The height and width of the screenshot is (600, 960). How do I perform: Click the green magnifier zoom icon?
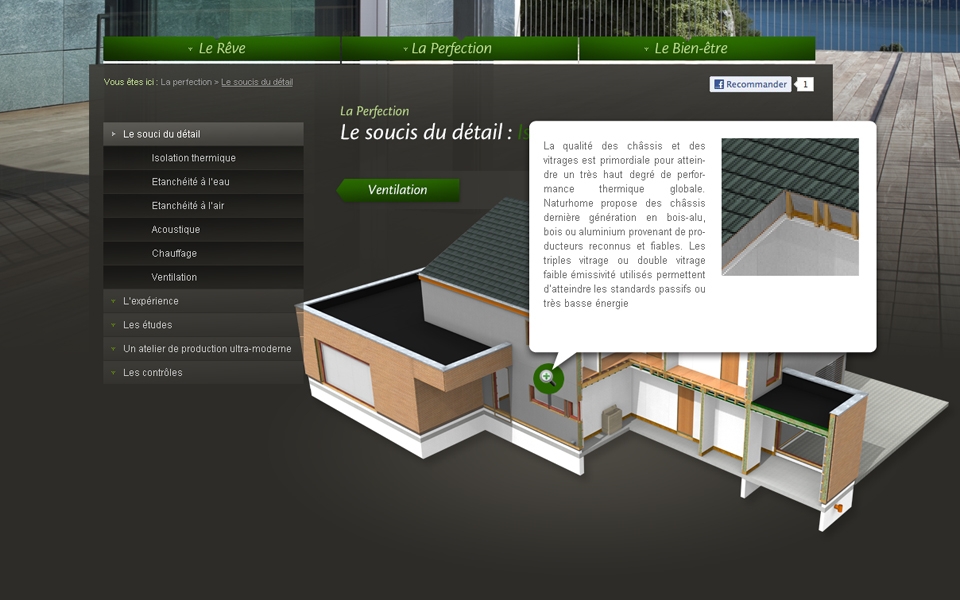pos(548,378)
